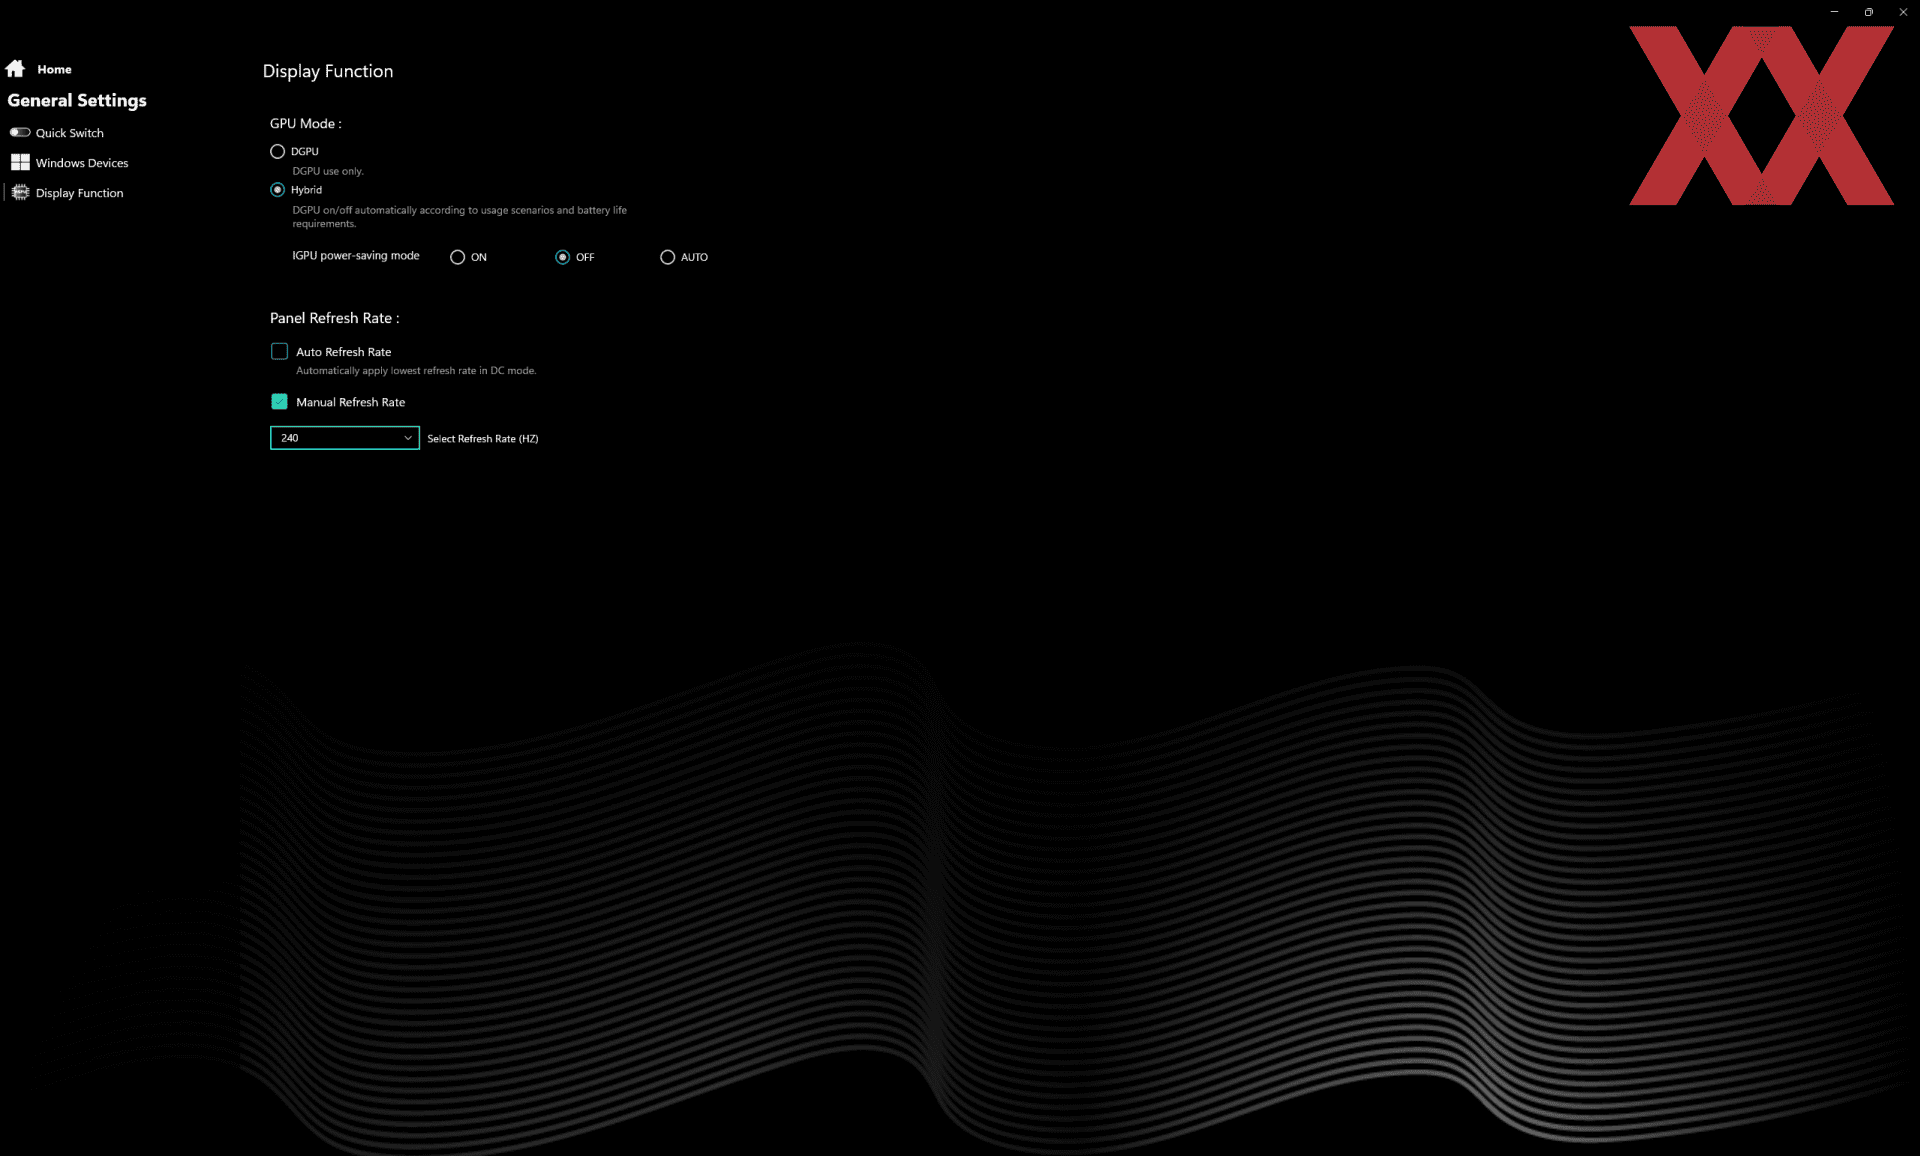
Task: Uncheck Manual Refresh Rate checkbox
Action: 279,401
